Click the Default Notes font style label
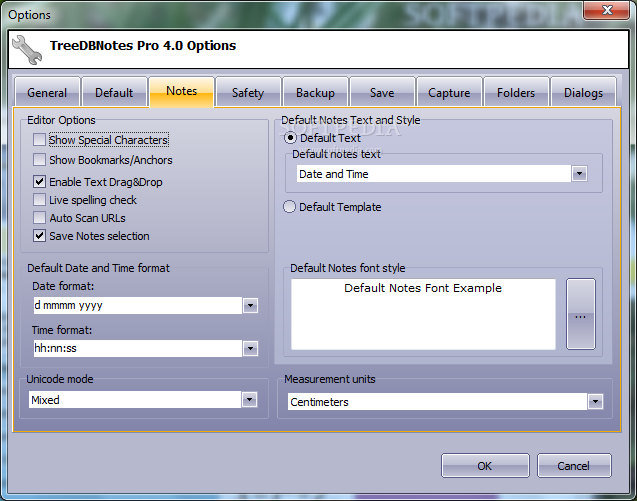 (x=348, y=268)
